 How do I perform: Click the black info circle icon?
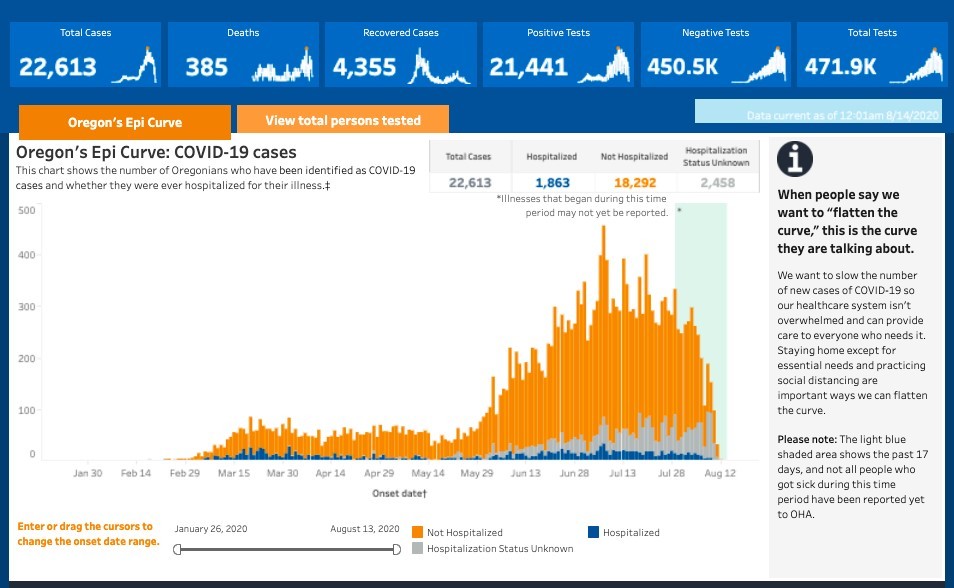pos(795,159)
